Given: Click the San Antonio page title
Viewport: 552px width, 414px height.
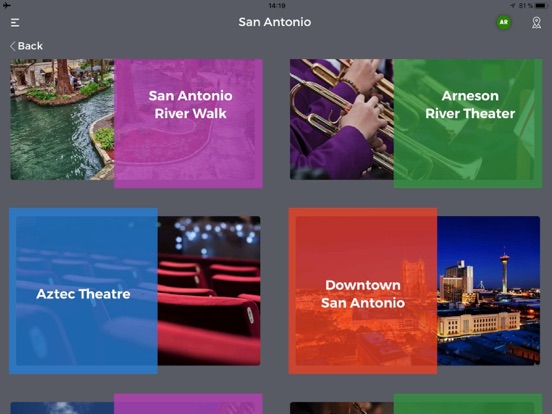Looking at the screenshot, I should coord(275,22).
